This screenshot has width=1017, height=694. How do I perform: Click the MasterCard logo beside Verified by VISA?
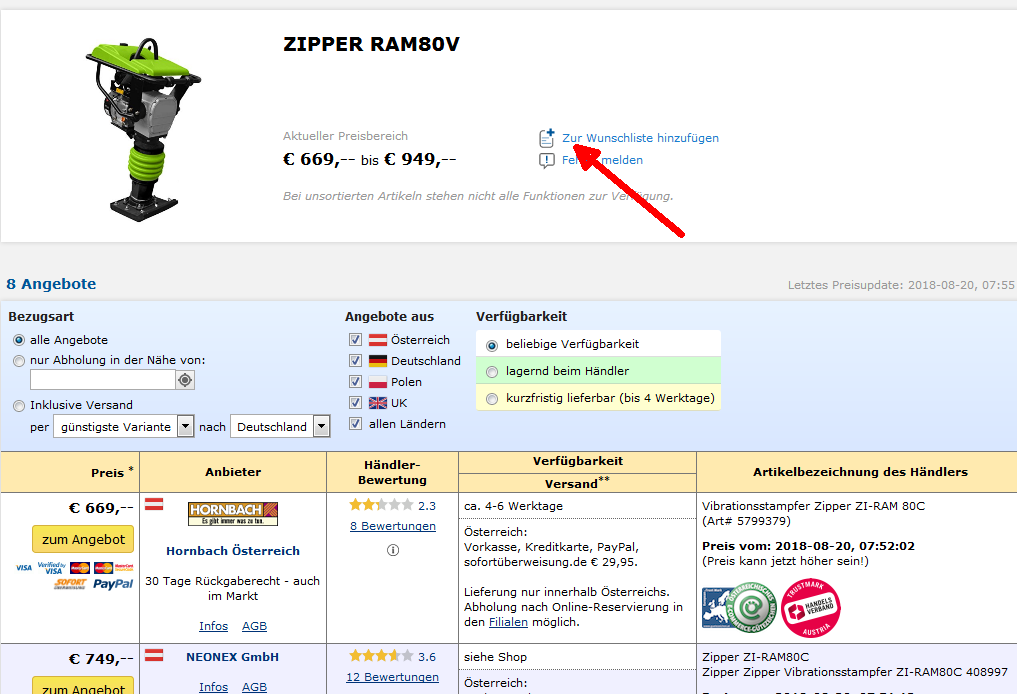80,568
